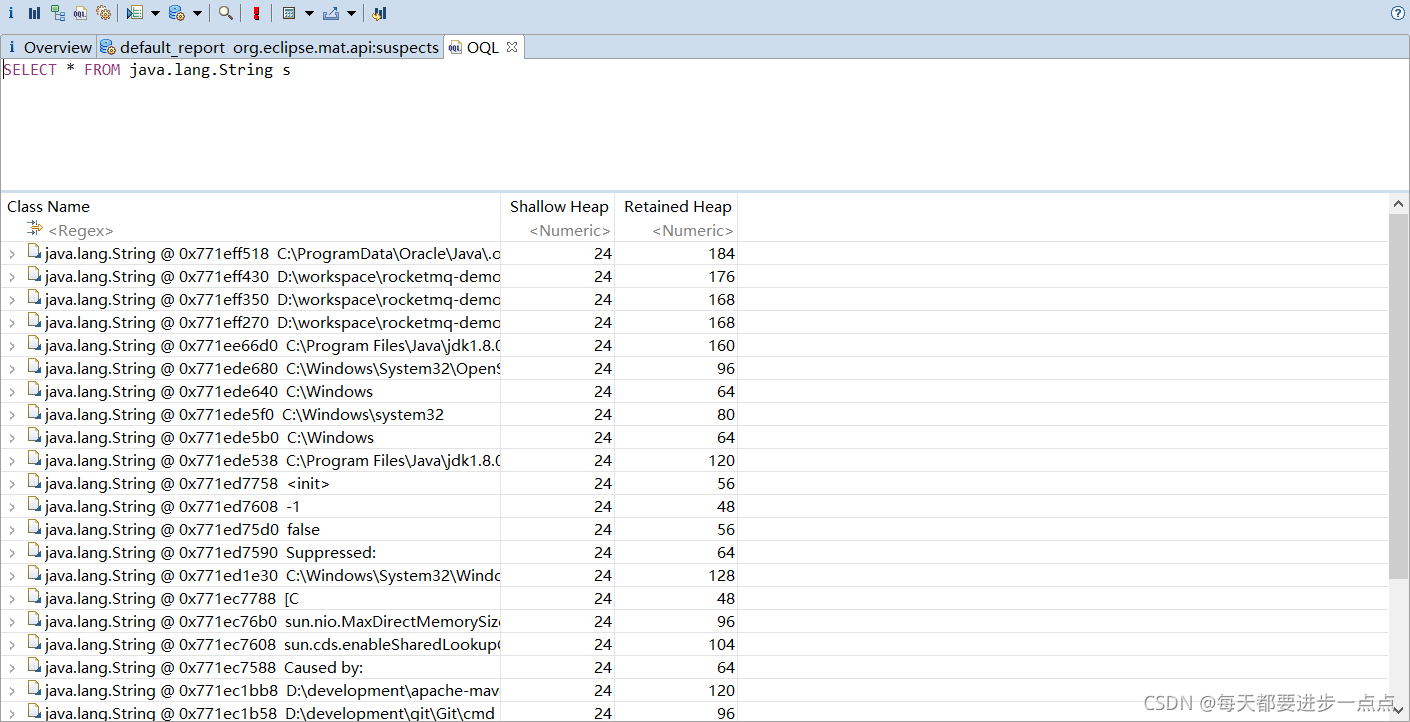Screen dimensions: 1410x722
Task: Sort by the Shallow Heap column header
Action: pos(559,206)
